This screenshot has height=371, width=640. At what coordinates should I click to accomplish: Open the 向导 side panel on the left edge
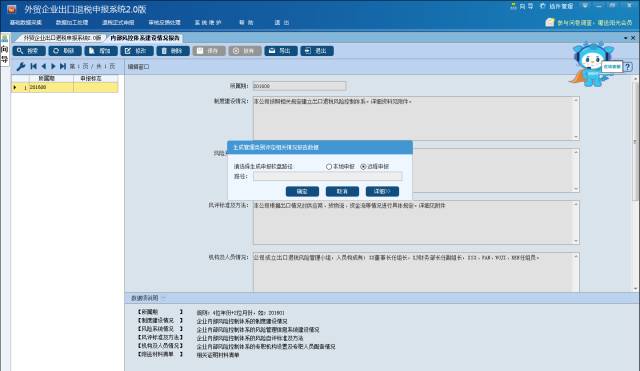coord(4,50)
